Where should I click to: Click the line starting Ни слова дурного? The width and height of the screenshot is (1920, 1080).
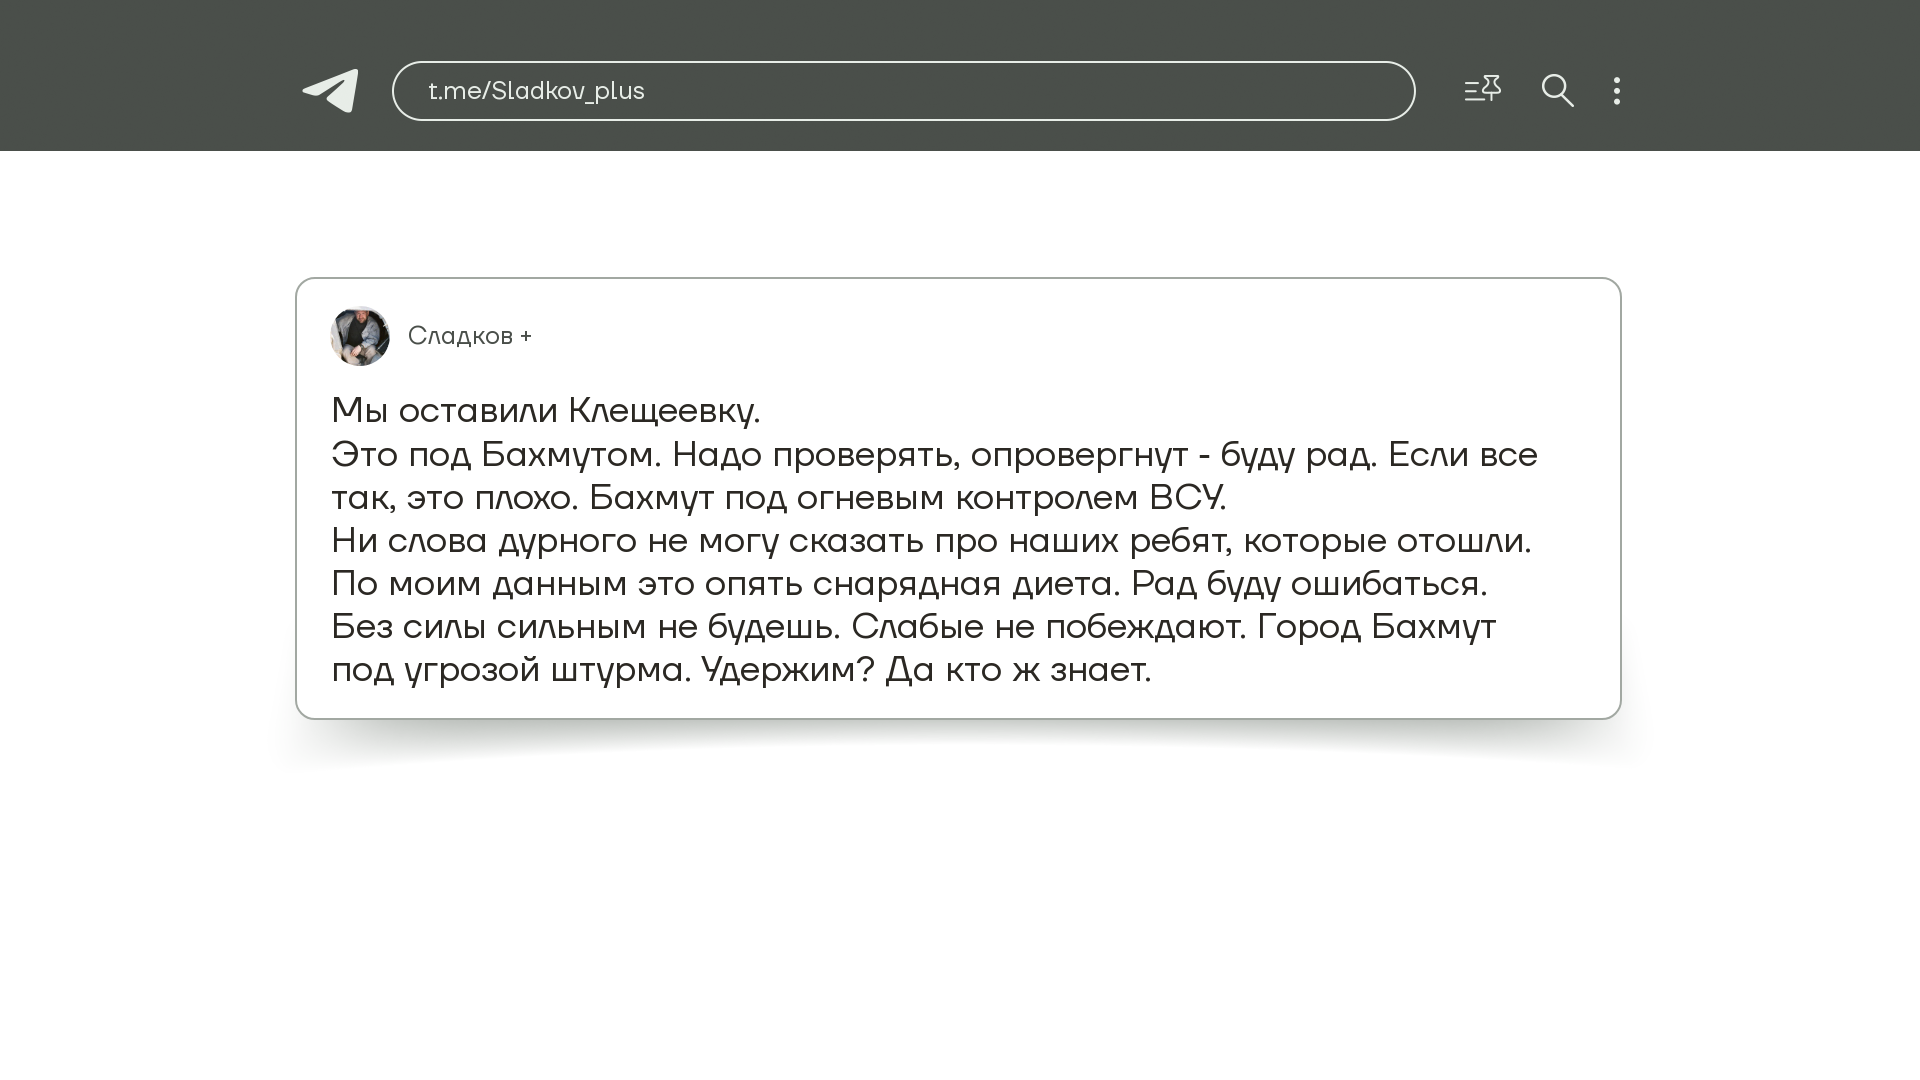click(x=930, y=541)
